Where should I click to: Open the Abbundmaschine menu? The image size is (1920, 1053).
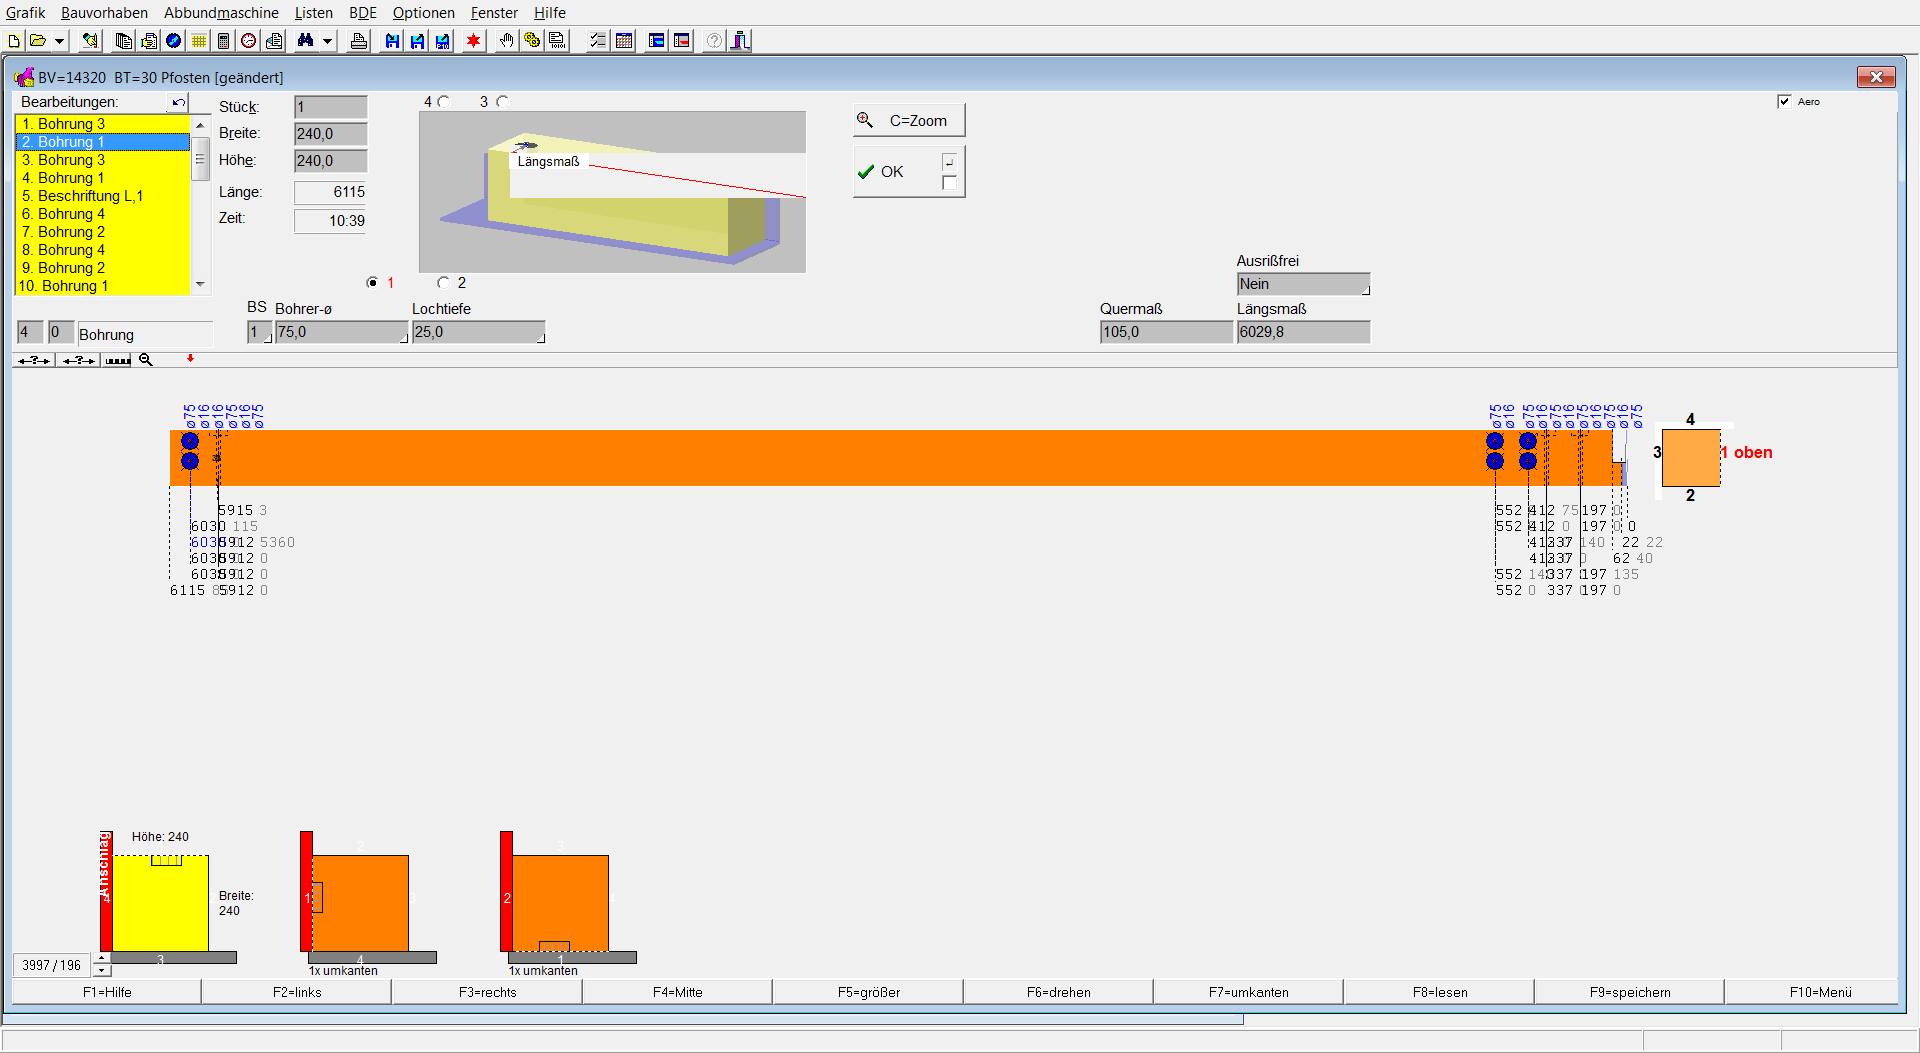point(221,12)
